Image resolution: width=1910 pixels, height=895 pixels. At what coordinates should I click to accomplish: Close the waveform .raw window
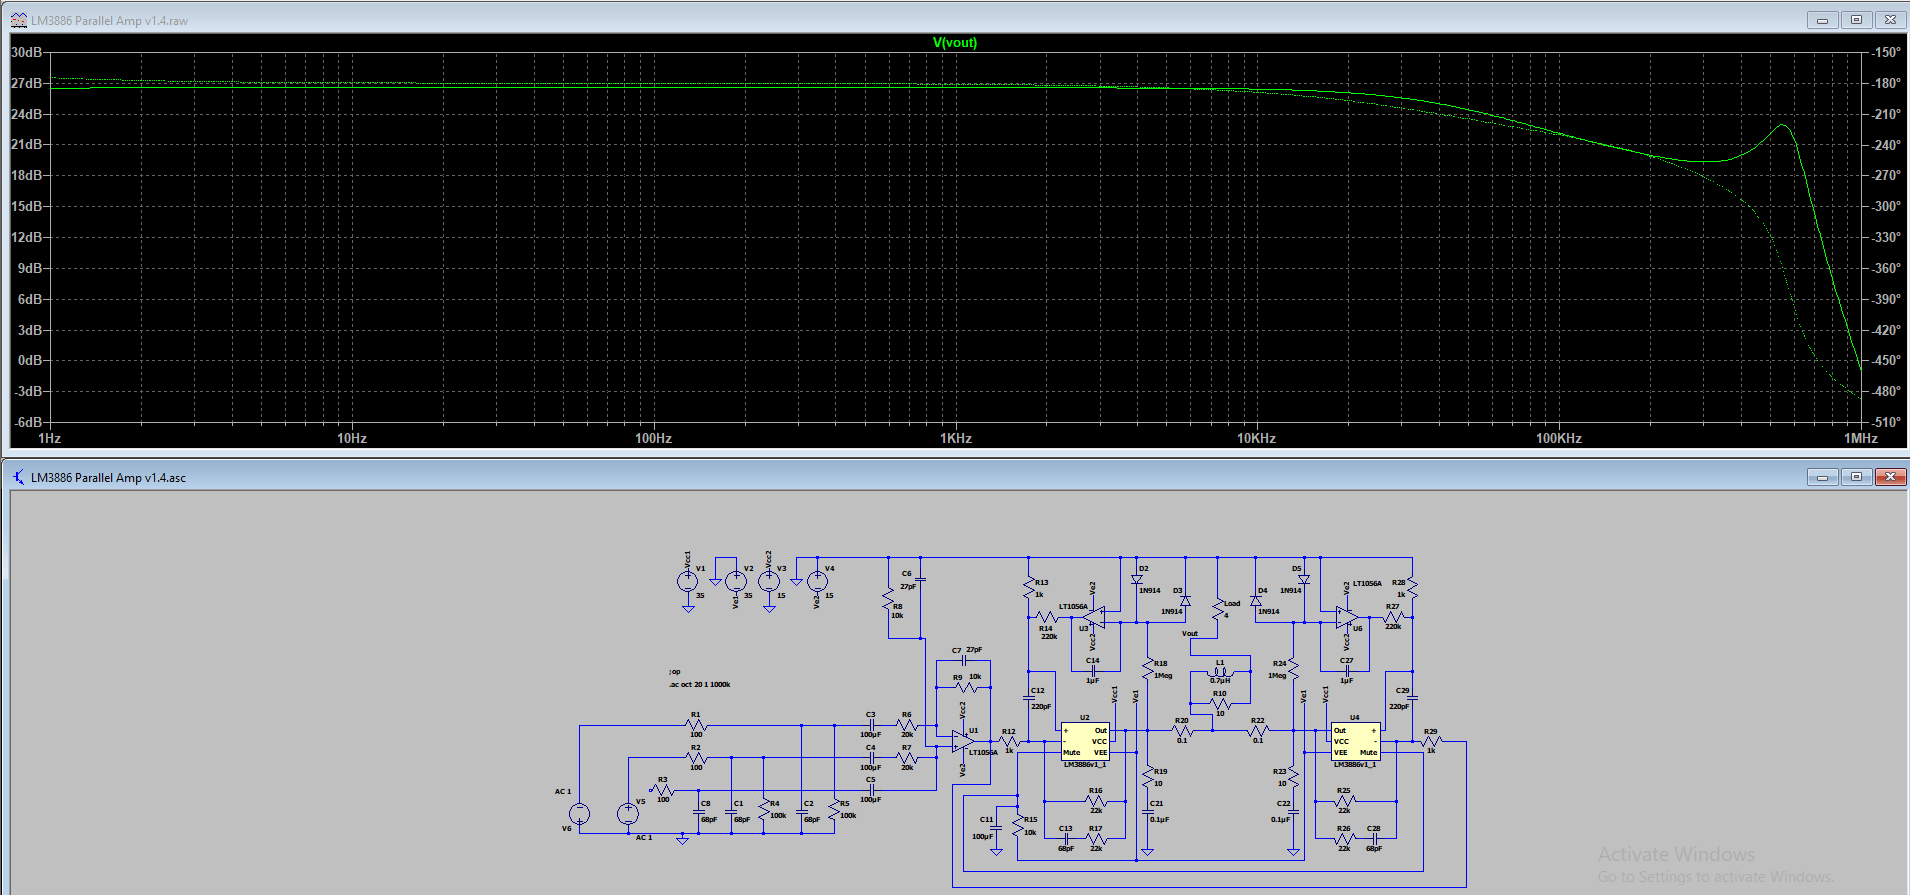(1890, 20)
